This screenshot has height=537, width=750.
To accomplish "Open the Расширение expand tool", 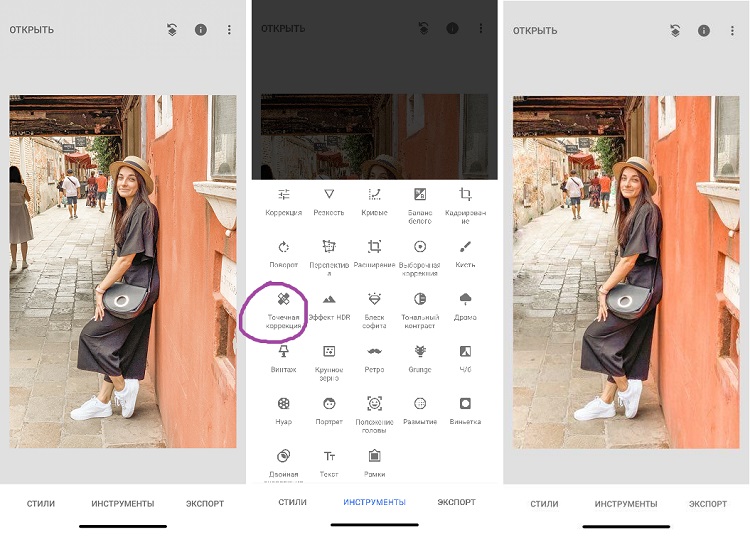I will click(x=375, y=254).
